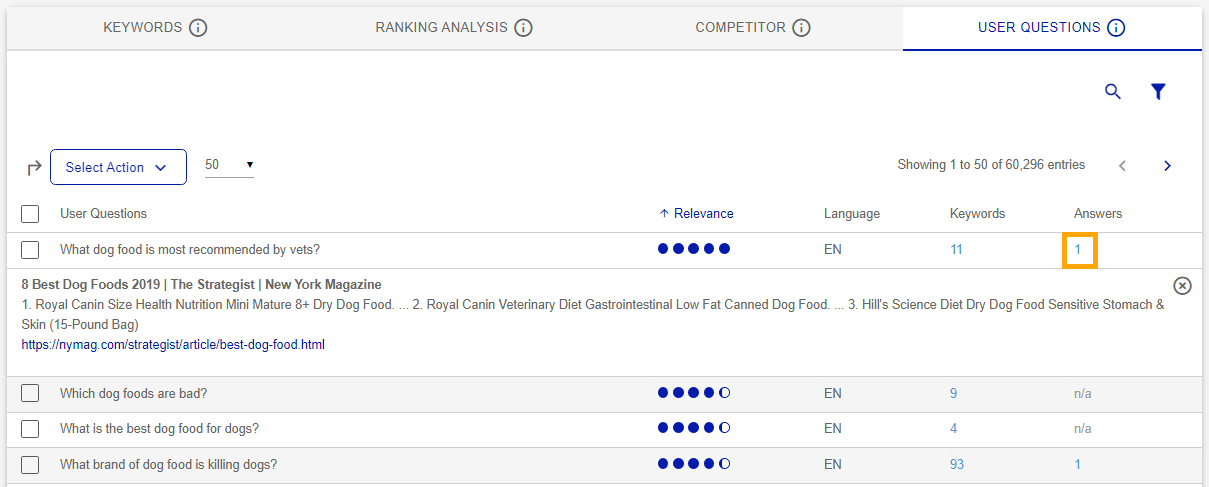This screenshot has width=1209, height=487.
Task: Check 'What is the best dog food for dogs?'
Action: pyautogui.click(x=30, y=429)
